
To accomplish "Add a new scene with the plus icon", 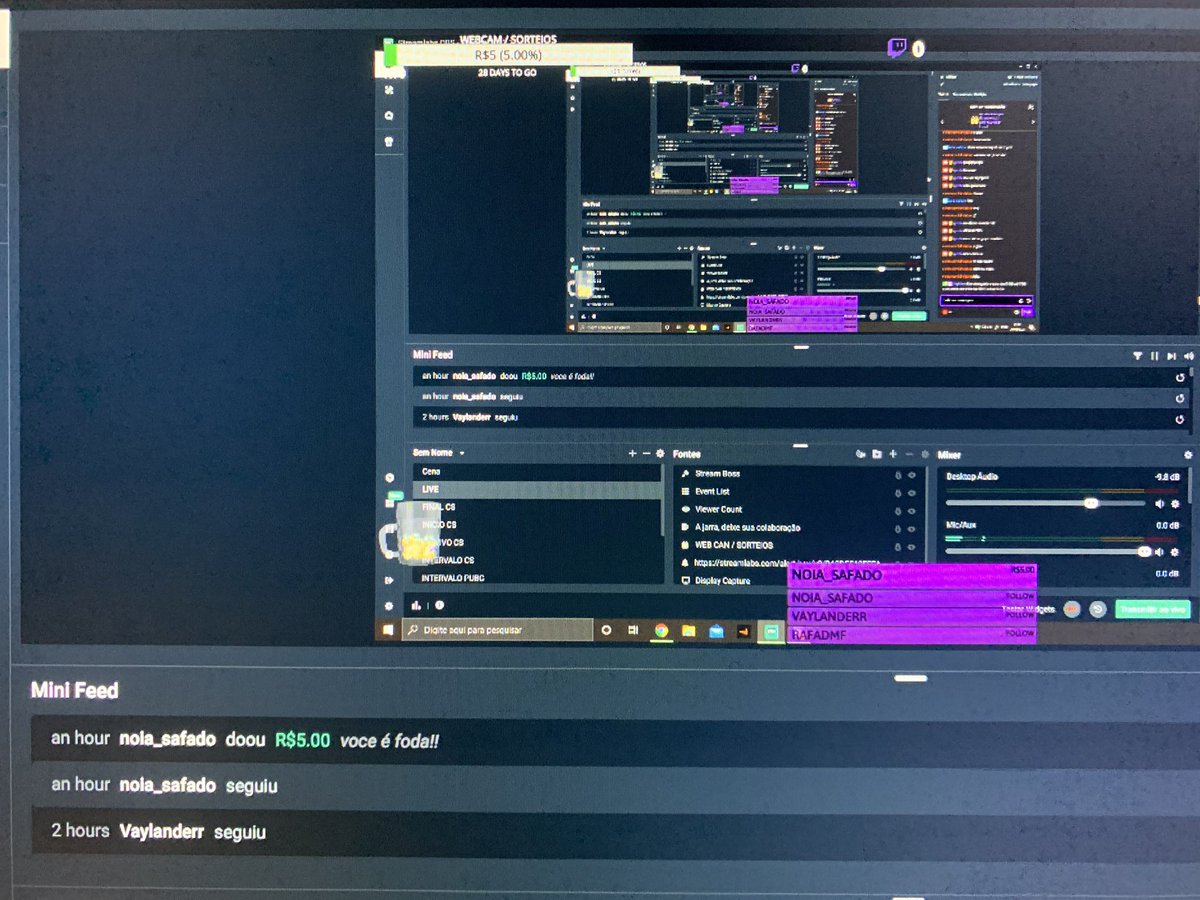I will coord(632,453).
